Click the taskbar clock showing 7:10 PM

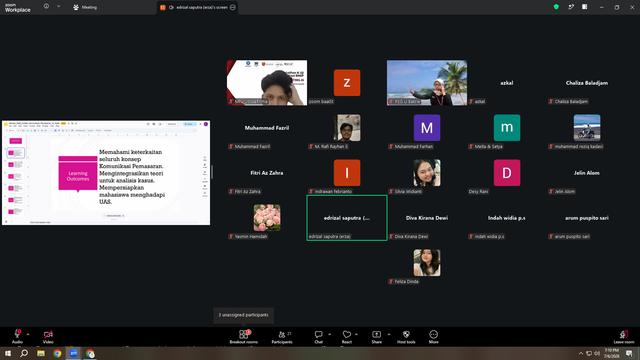point(611,353)
